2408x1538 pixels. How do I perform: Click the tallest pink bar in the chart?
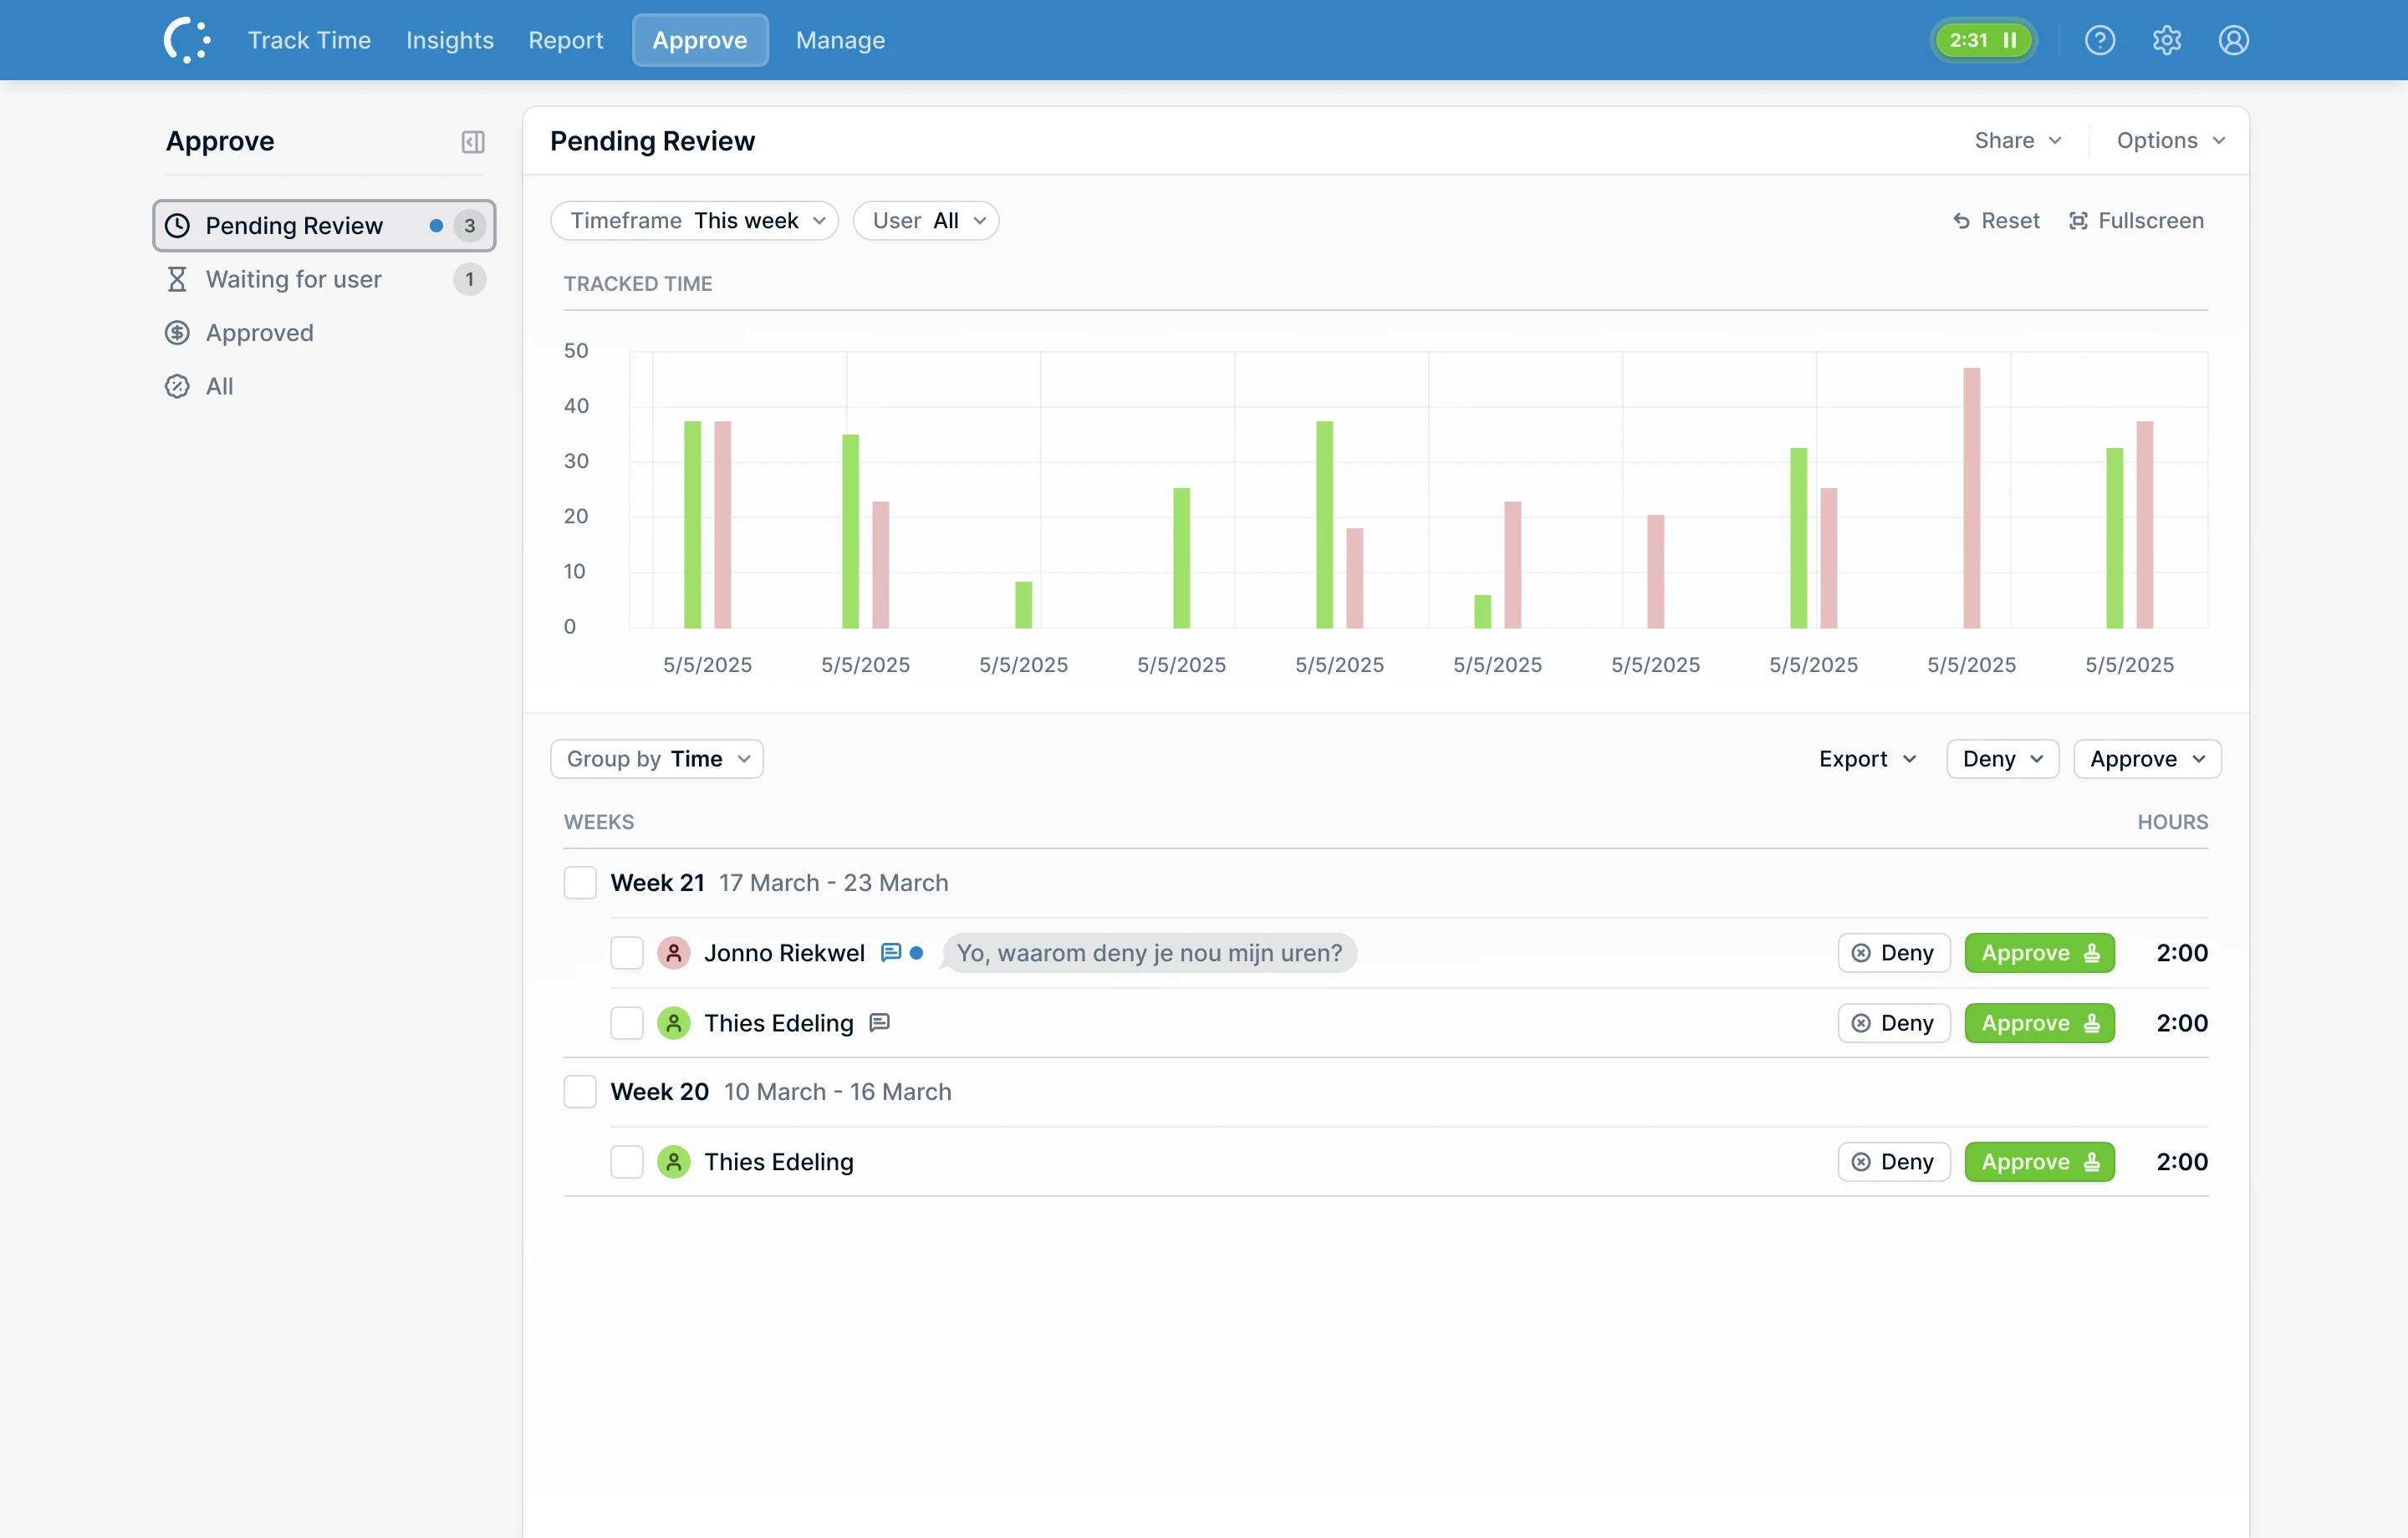[x=1971, y=498]
